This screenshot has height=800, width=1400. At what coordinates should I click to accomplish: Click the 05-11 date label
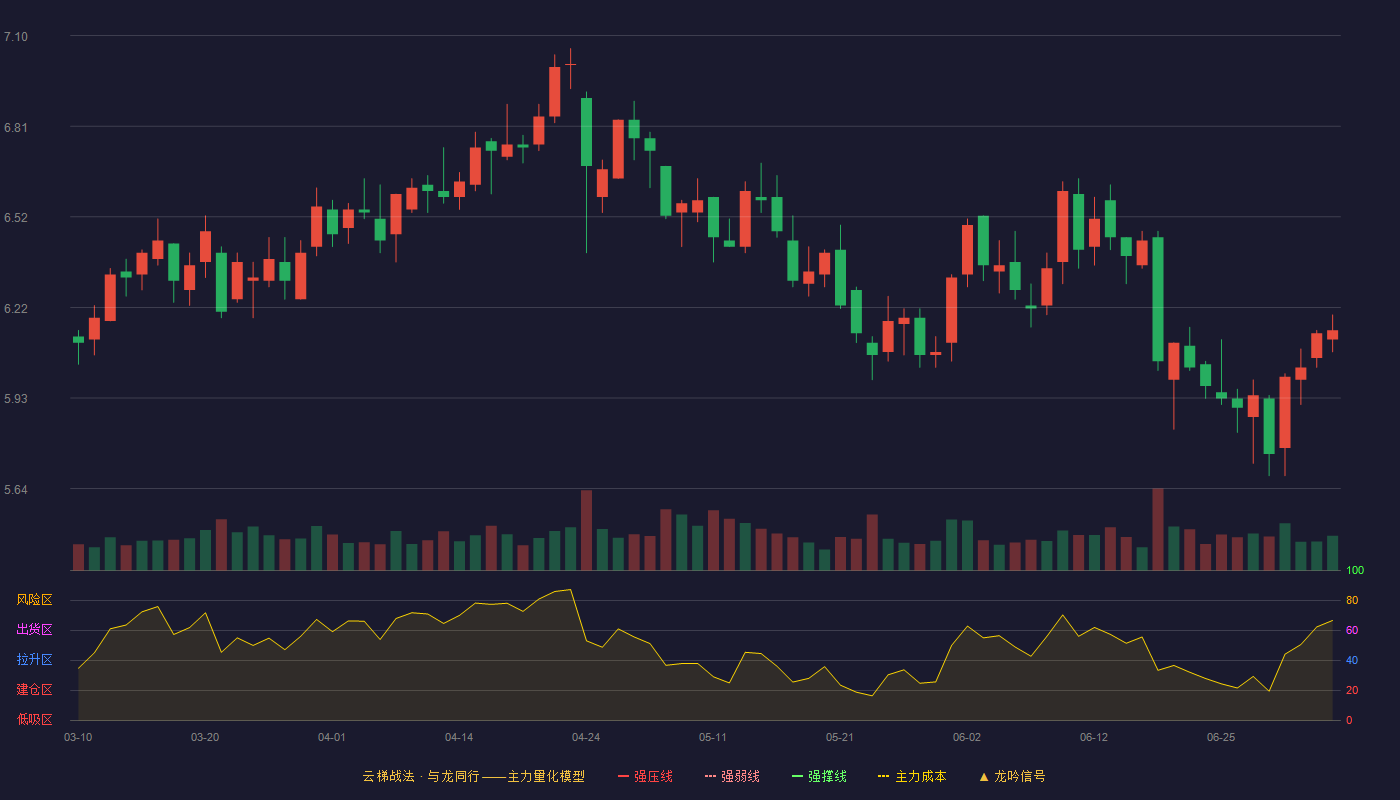(x=713, y=737)
